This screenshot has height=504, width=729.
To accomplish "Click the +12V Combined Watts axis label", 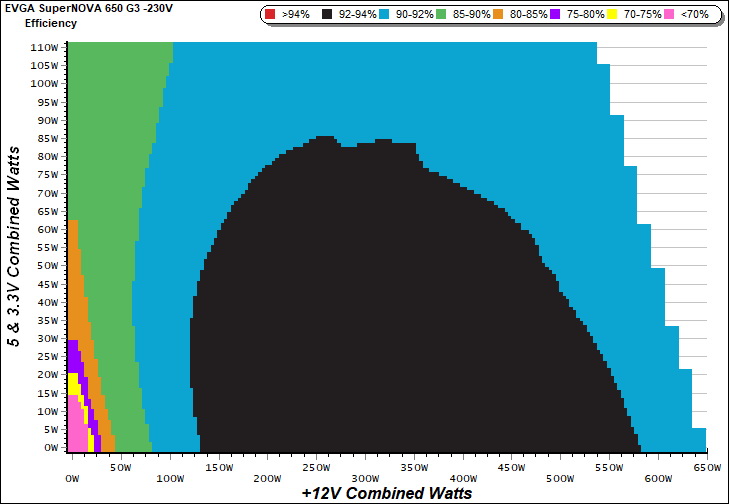I will click(386, 493).
